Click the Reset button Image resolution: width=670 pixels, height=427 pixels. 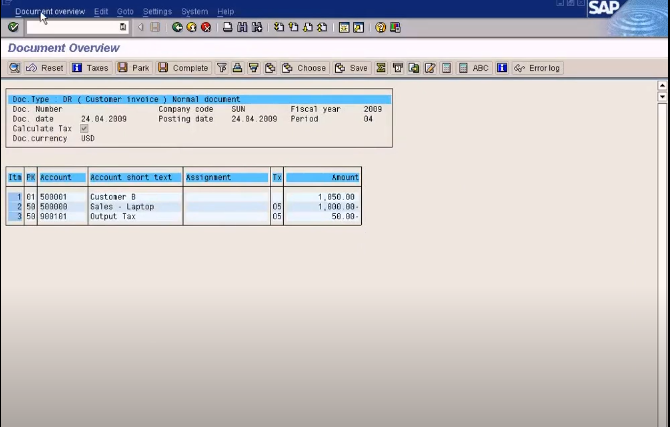[x=44, y=68]
